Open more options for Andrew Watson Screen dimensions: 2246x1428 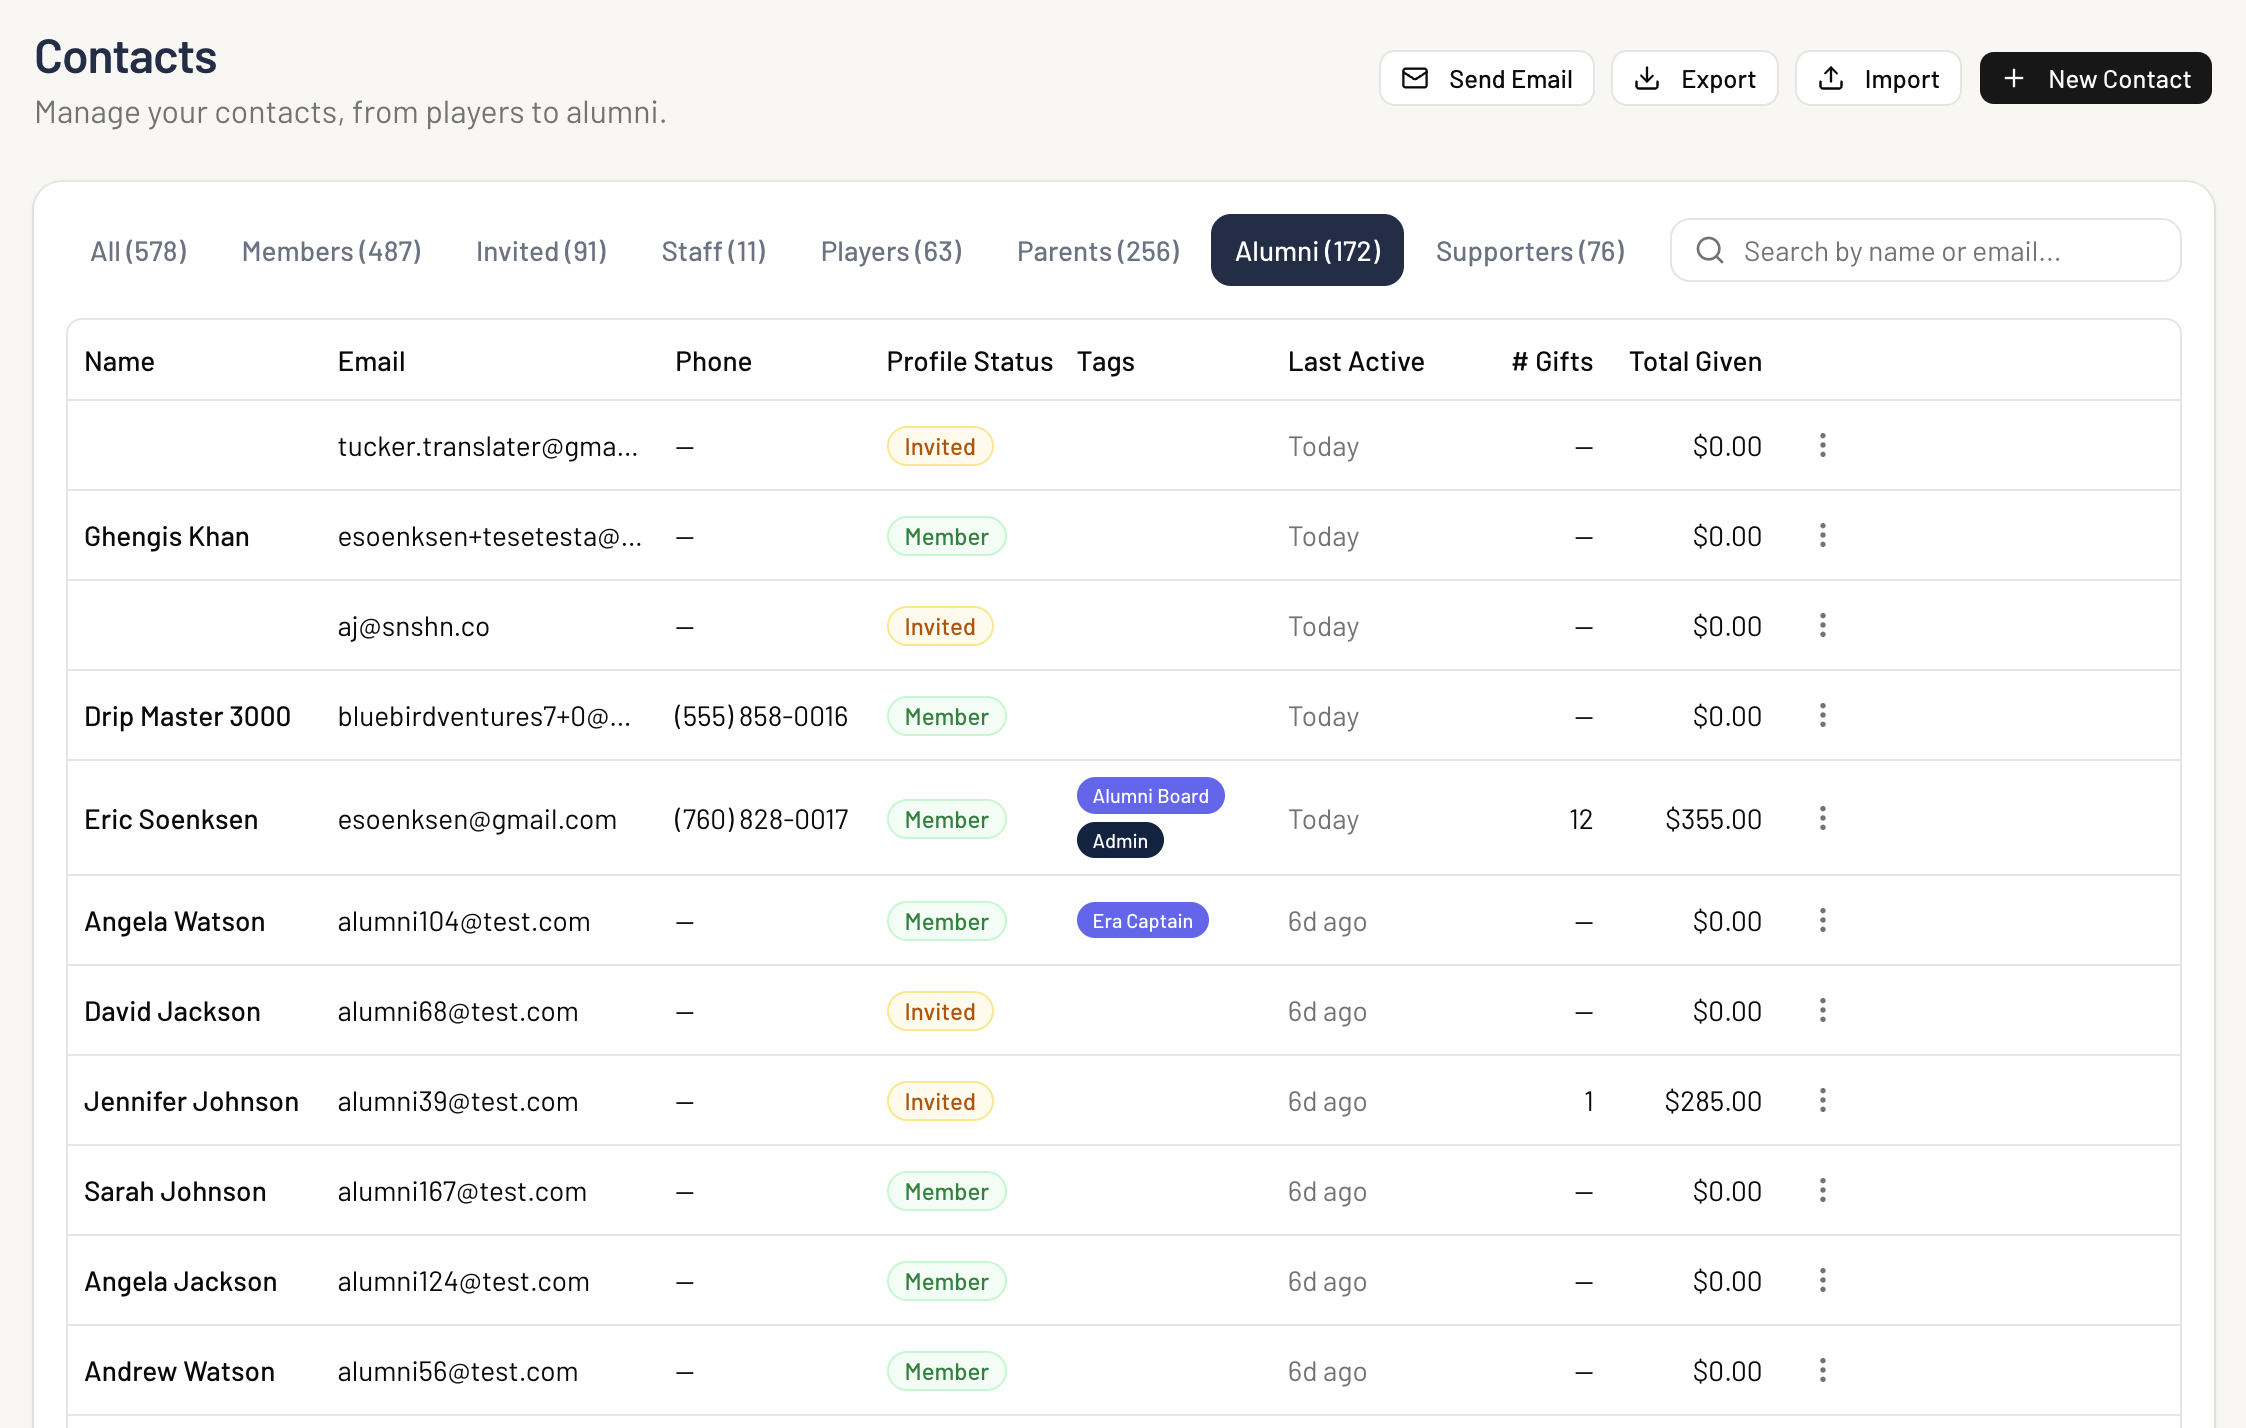1822,1371
